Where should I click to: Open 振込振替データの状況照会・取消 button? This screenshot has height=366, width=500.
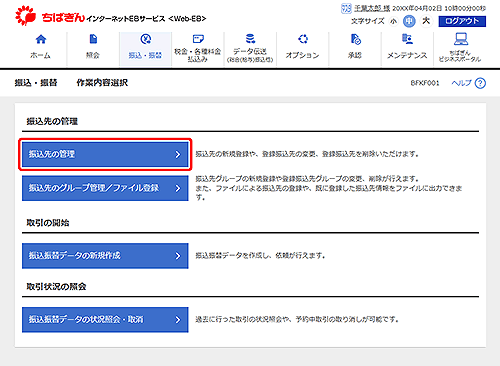tap(105, 320)
